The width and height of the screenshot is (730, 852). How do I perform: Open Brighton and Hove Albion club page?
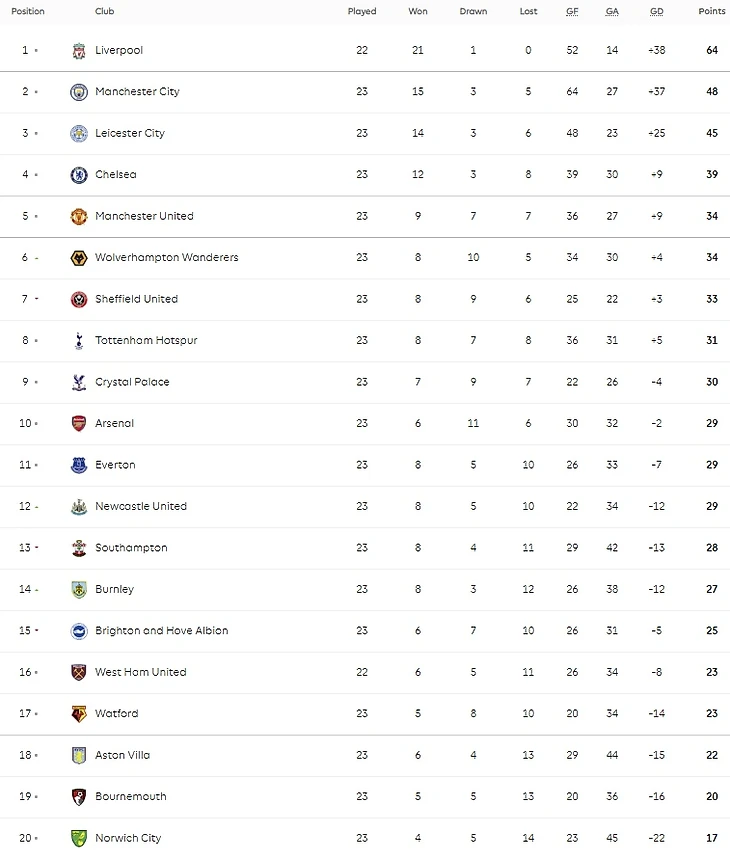tap(161, 631)
